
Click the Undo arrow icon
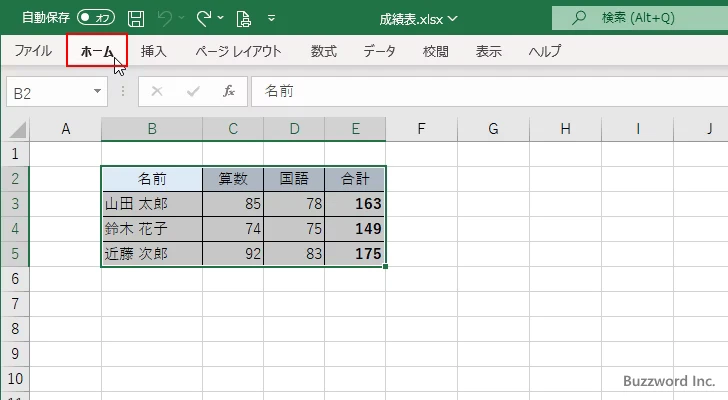164,19
